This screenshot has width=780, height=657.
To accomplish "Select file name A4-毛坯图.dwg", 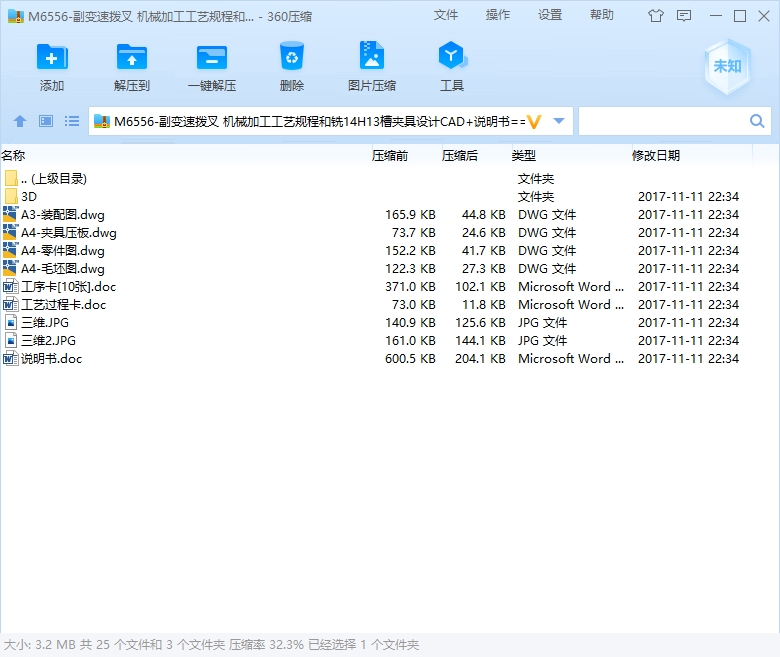I will click(x=63, y=269).
